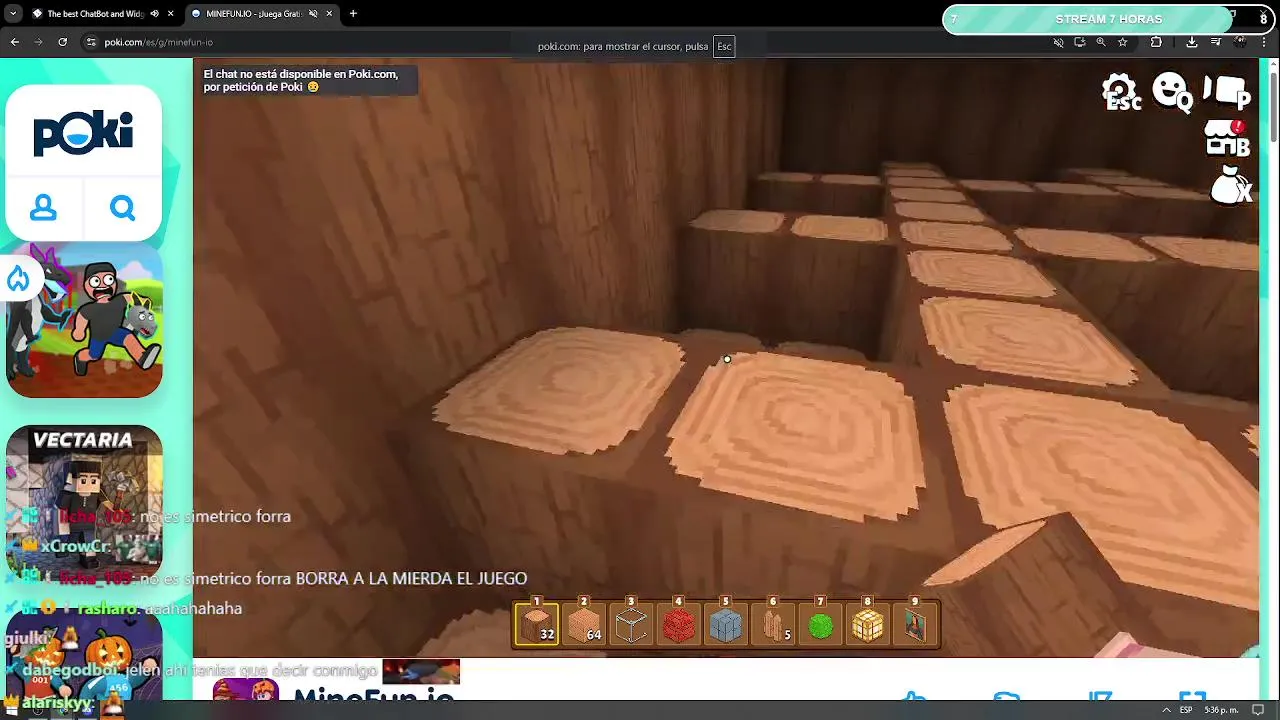
Task: Open Poki user profile icon
Action: pyautogui.click(x=43, y=208)
